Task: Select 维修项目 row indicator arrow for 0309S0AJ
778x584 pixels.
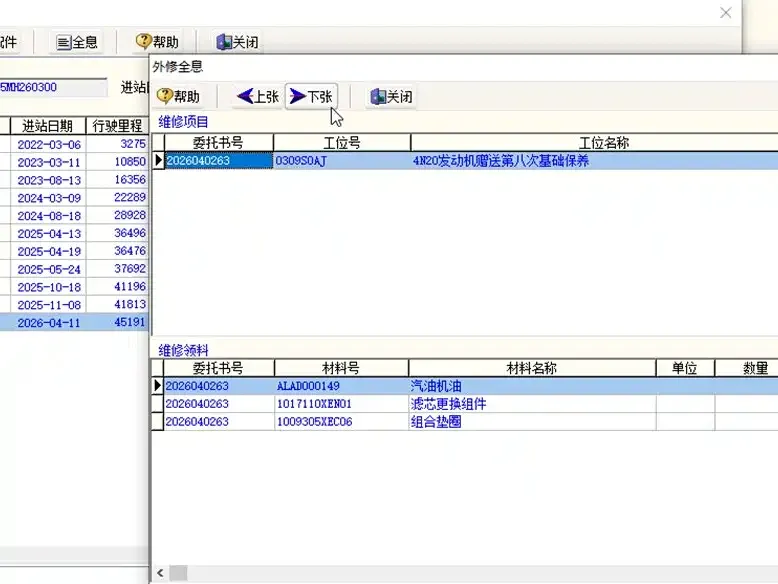Action: point(158,160)
